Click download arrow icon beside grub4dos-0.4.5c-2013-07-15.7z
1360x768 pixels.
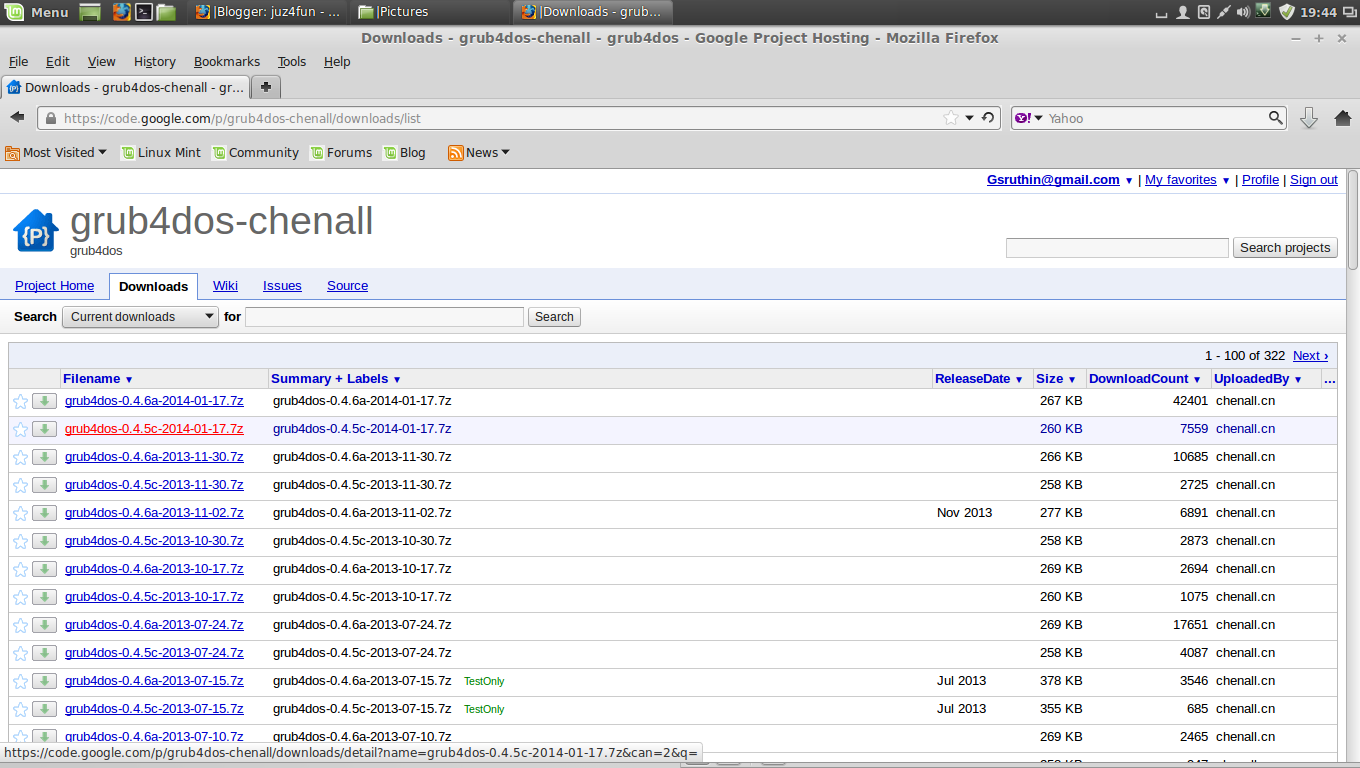point(44,709)
